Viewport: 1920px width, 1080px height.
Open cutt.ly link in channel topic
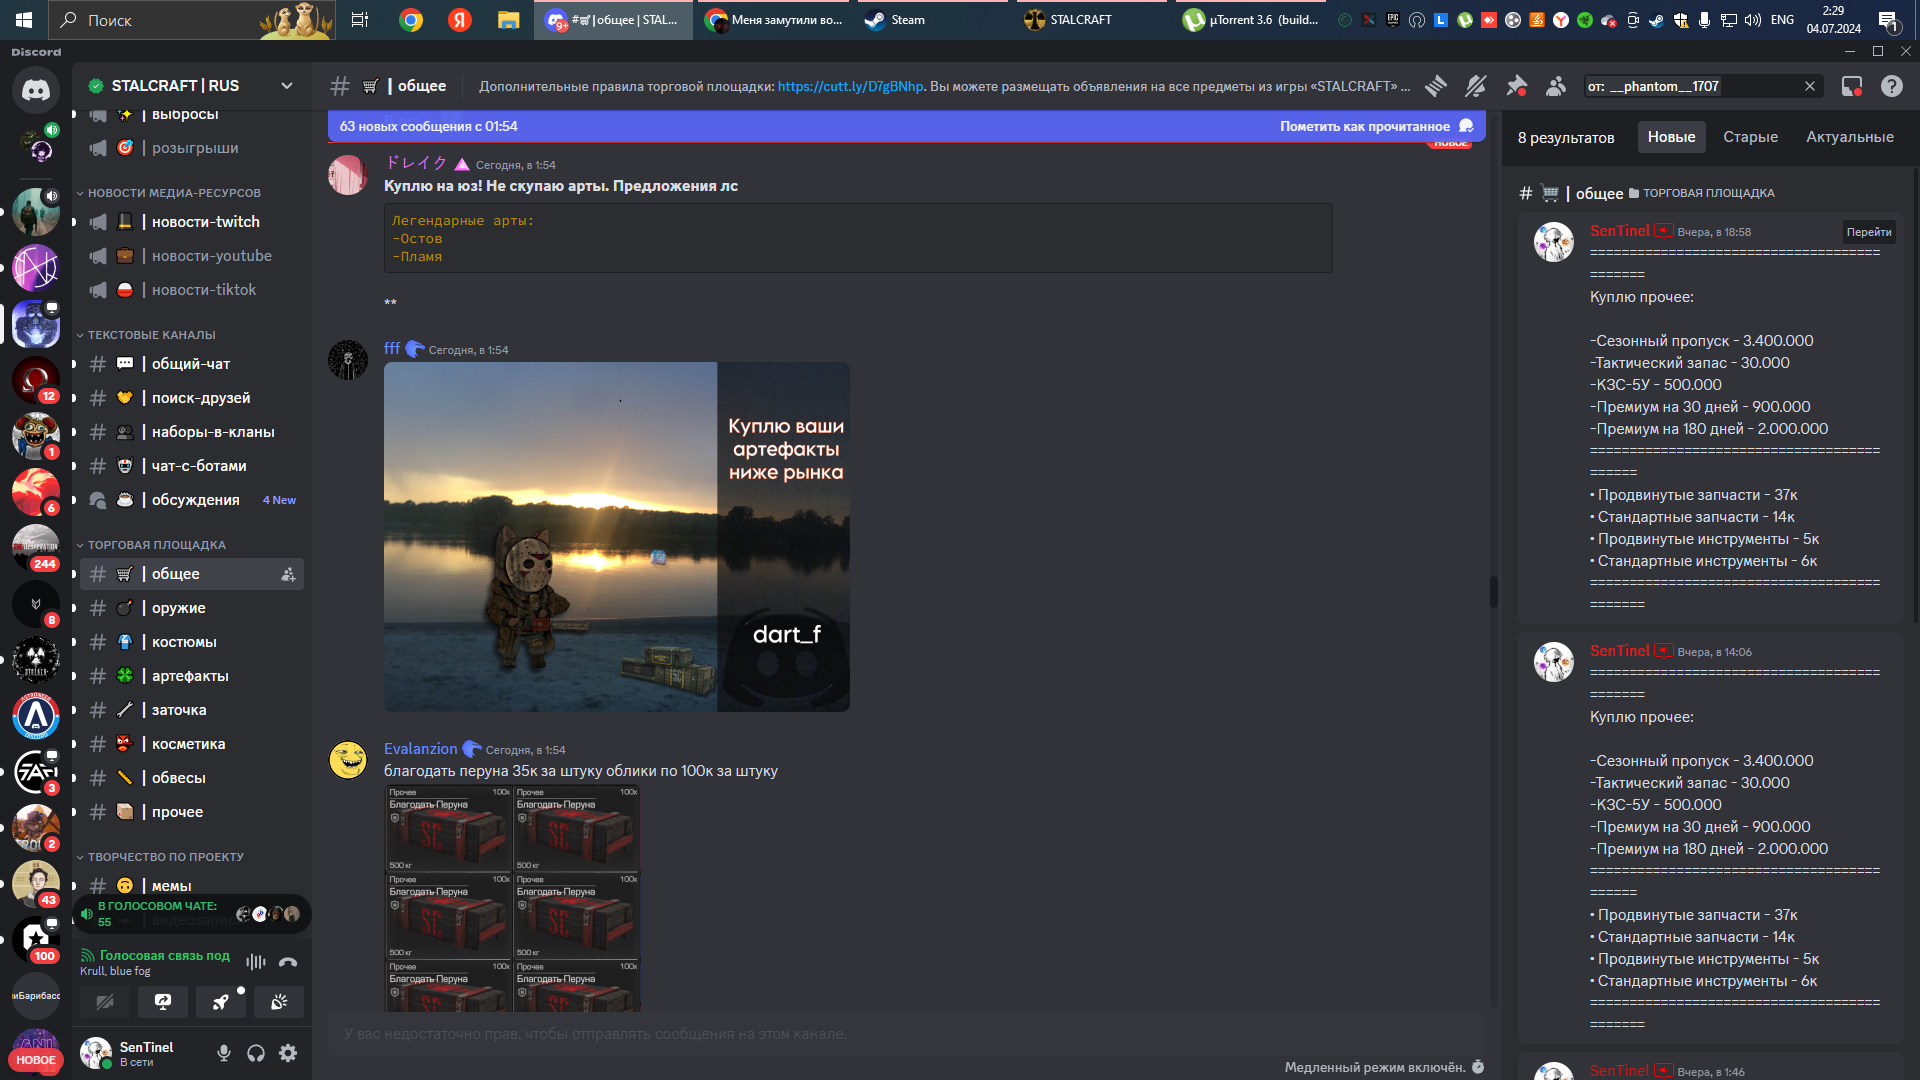point(851,86)
